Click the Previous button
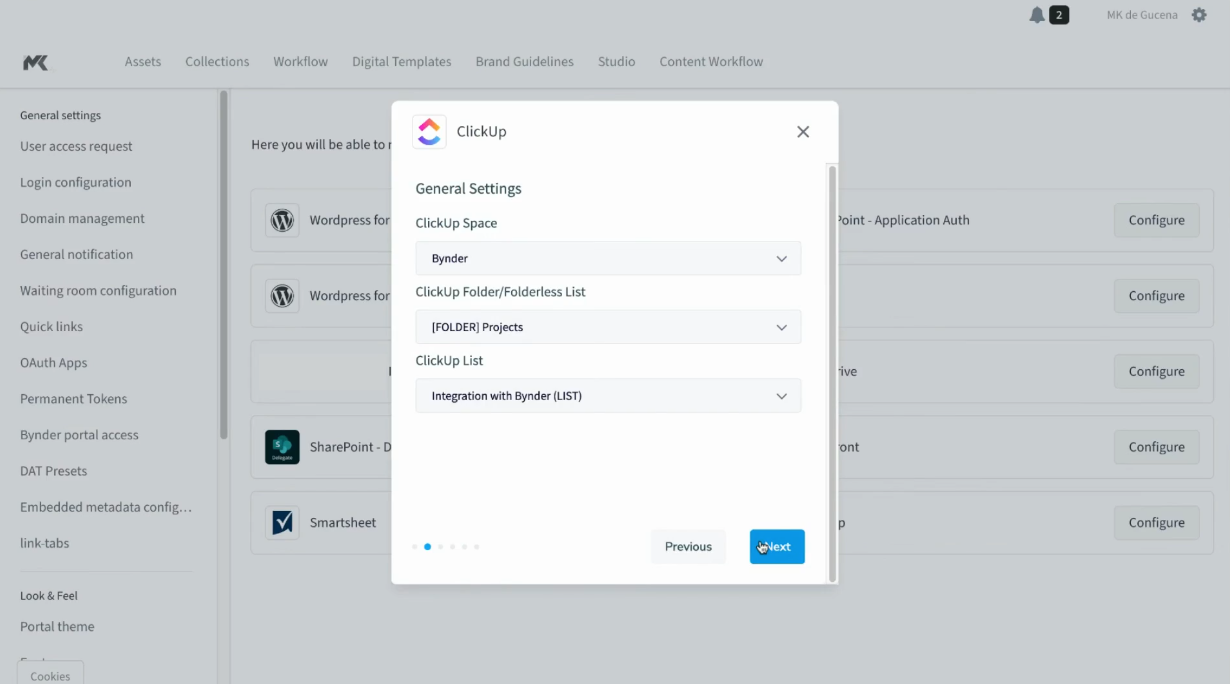The height and width of the screenshot is (684, 1230). (x=688, y=547)
